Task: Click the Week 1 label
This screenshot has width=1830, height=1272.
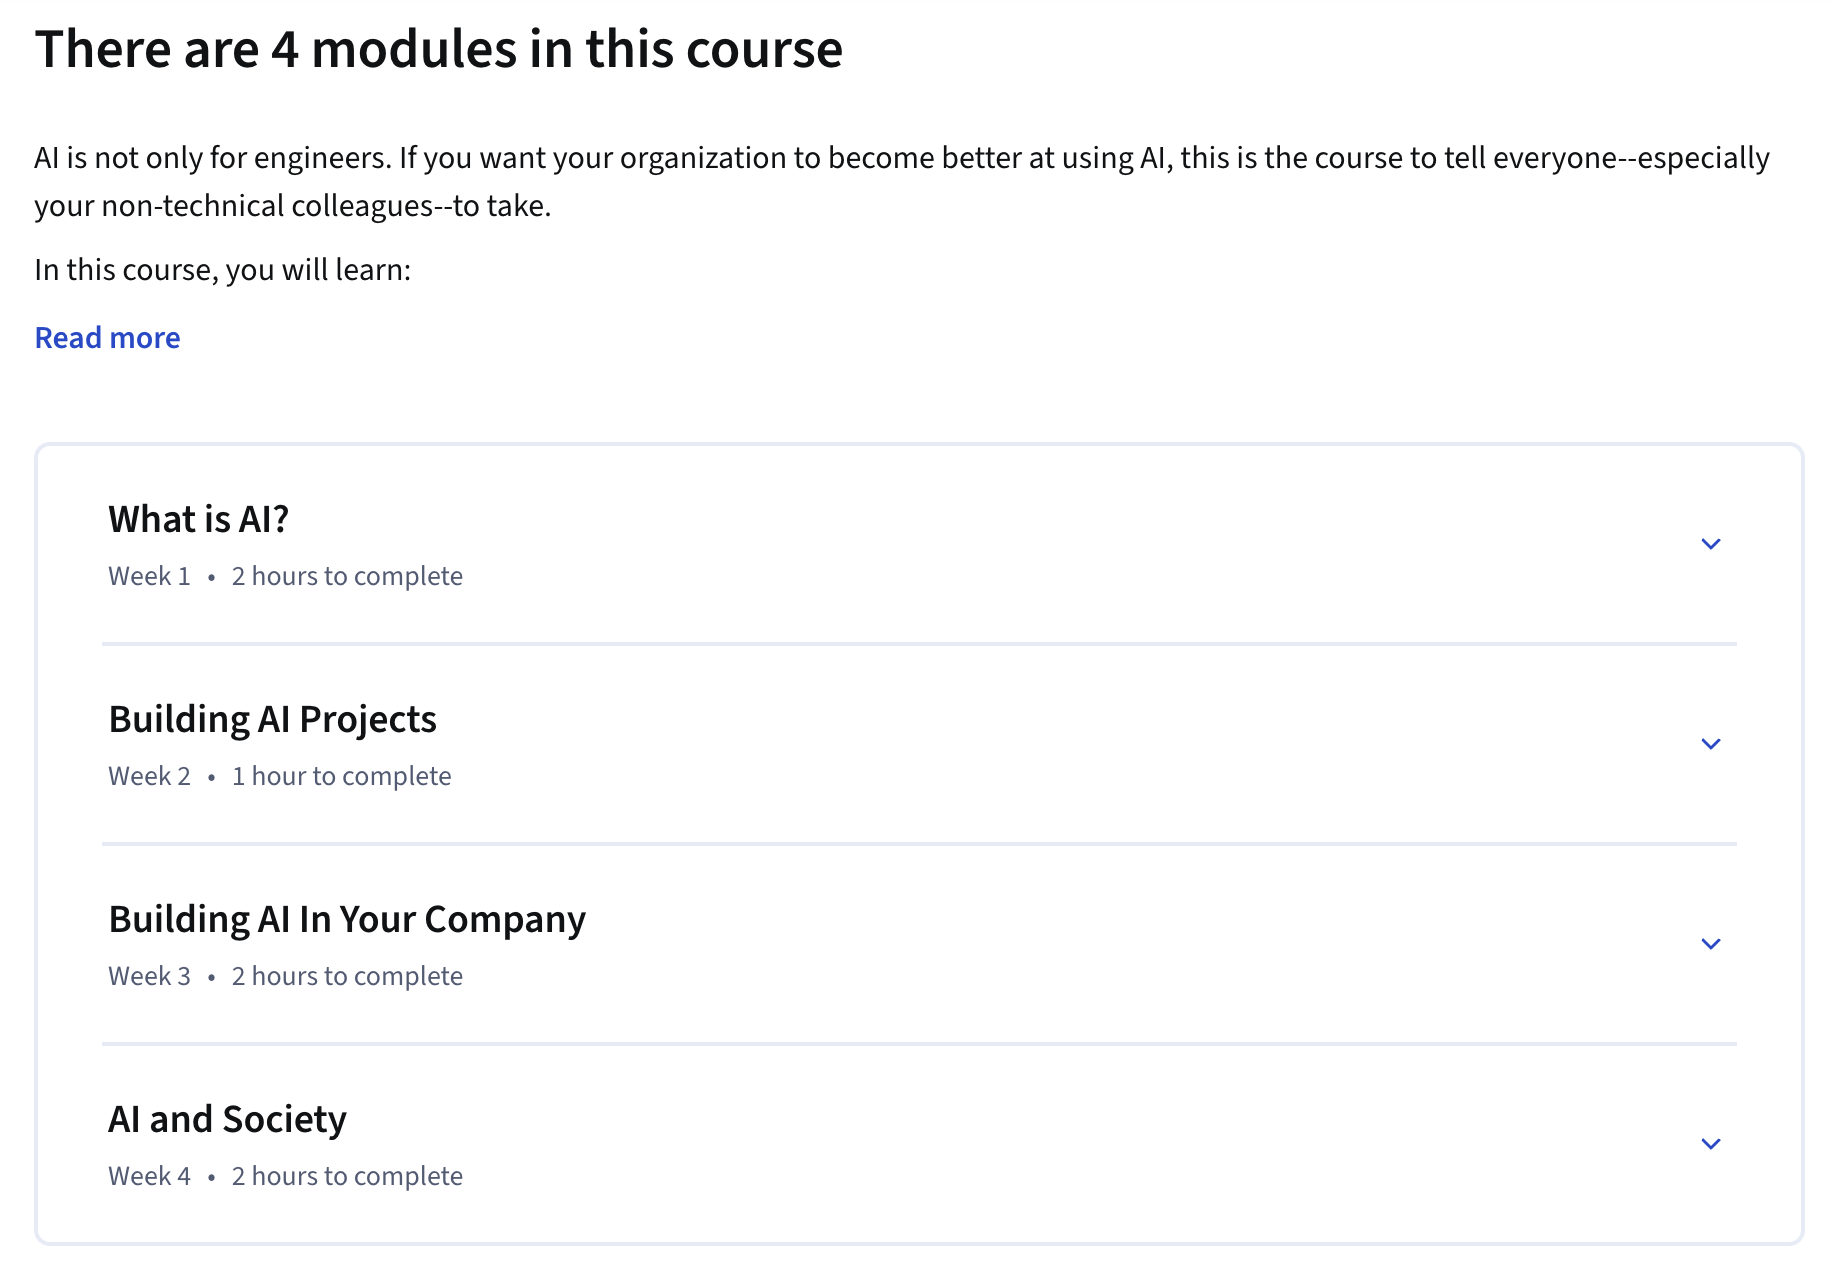Action: point(148,575)
